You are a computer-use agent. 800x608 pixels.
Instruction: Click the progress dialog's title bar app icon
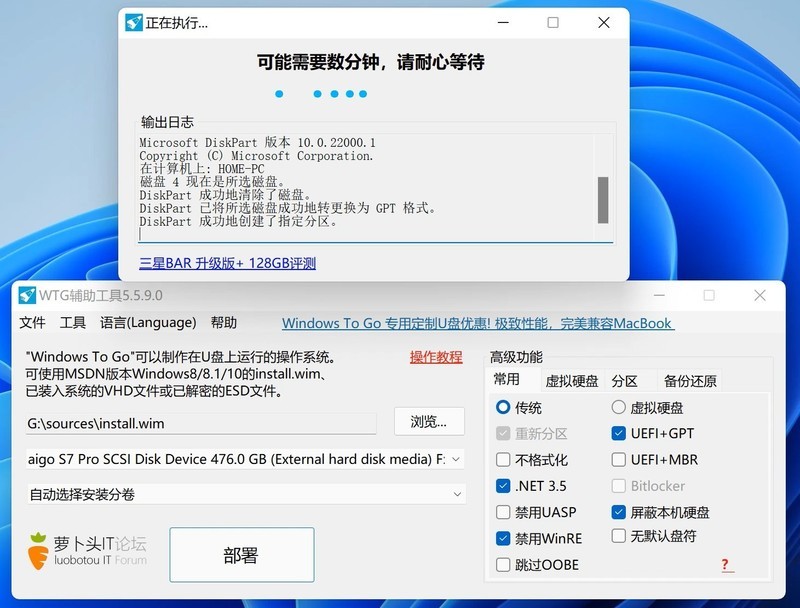pyautogui.click(x=132, y=22)
